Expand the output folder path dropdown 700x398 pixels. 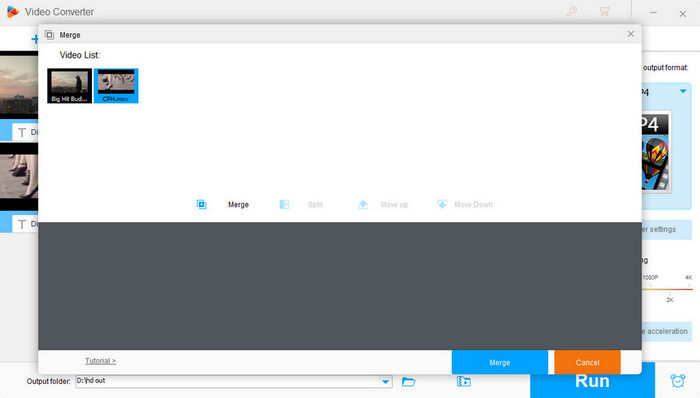[385, 381]
